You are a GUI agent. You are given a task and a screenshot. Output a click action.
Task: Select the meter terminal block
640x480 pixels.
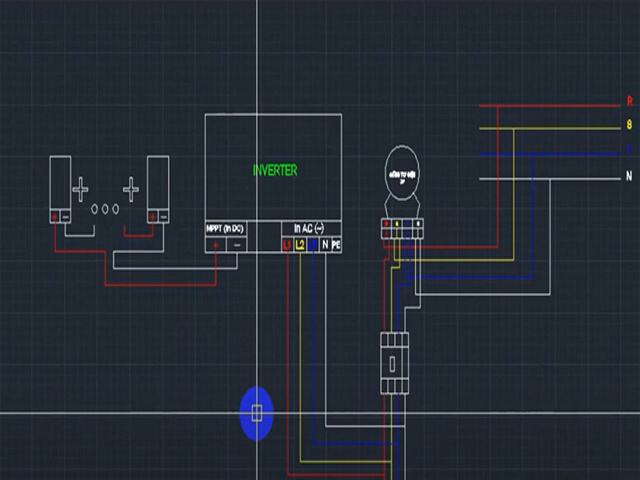pyautogui.click(x=402, y=229)
